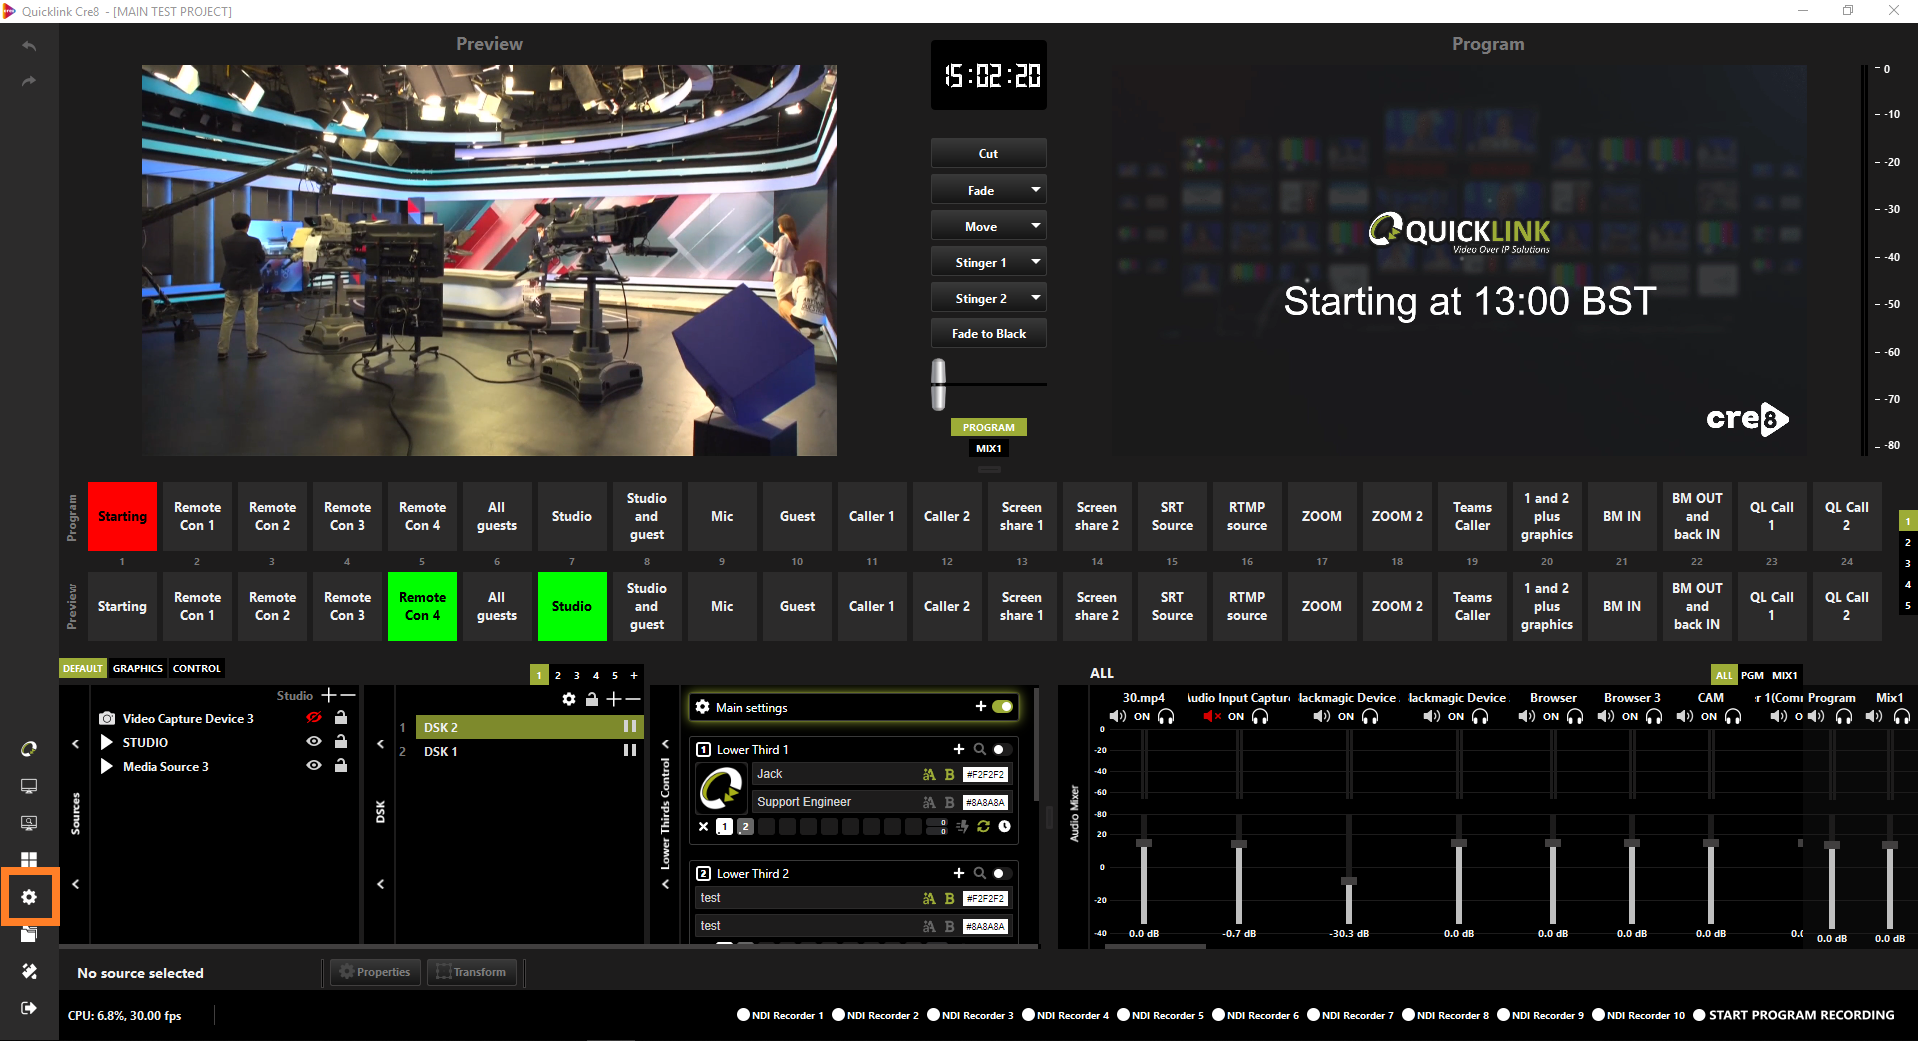This screenshot has width=1918, height=1041.
Task: Lock the Video Capture Device 3 source
Action: tap(341, 718)
